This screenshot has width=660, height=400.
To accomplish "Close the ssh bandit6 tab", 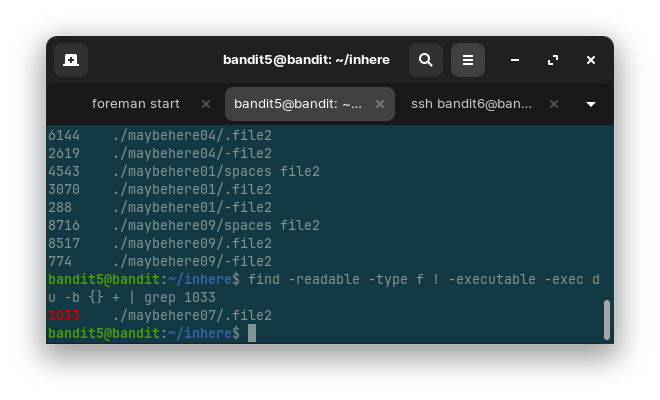I will 554,104.
